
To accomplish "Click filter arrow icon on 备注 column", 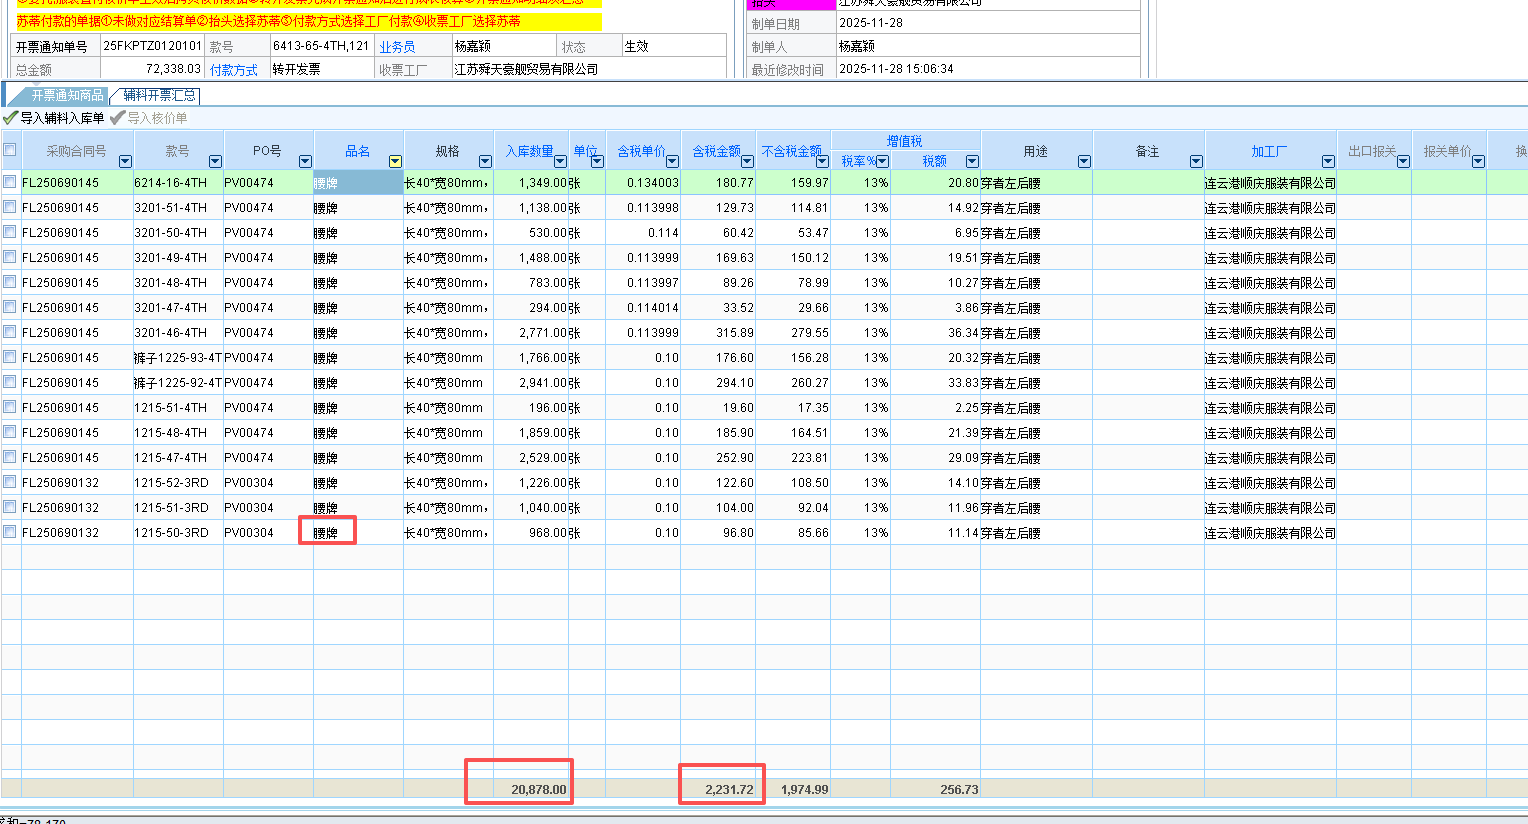I will click(1196, 162).
